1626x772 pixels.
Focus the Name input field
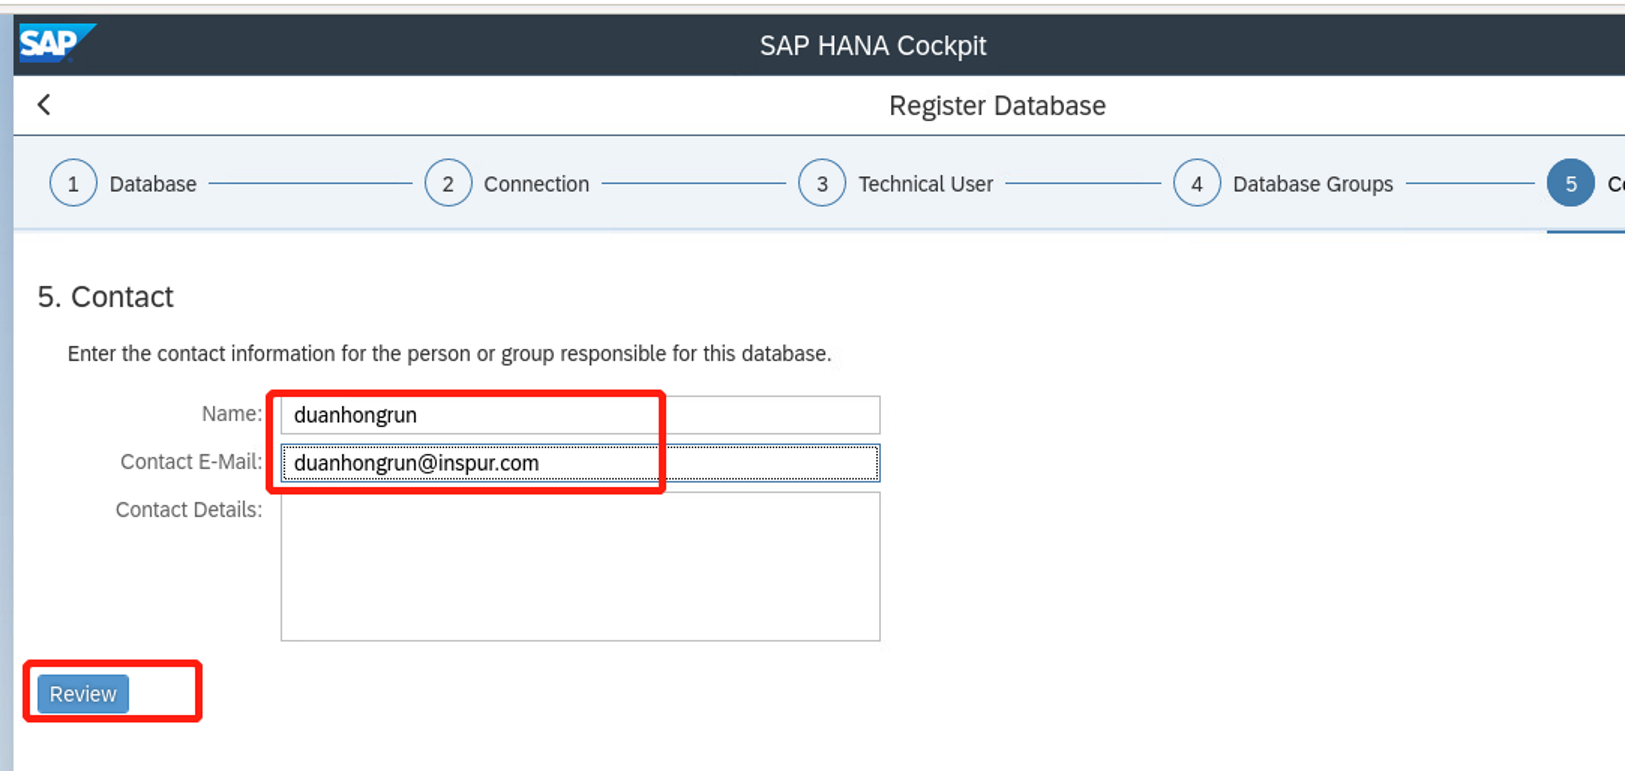click(580, 415)
